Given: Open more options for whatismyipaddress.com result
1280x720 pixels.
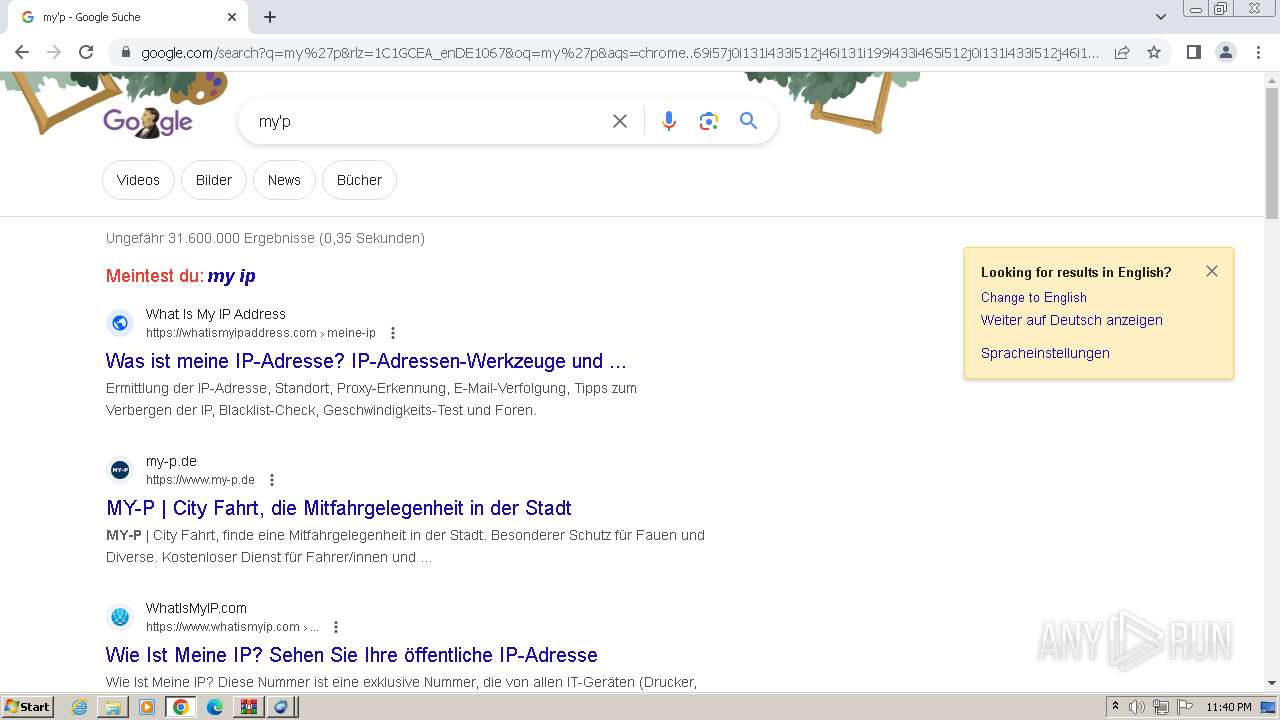Looking at the screenshot, I should click(393, 333).
